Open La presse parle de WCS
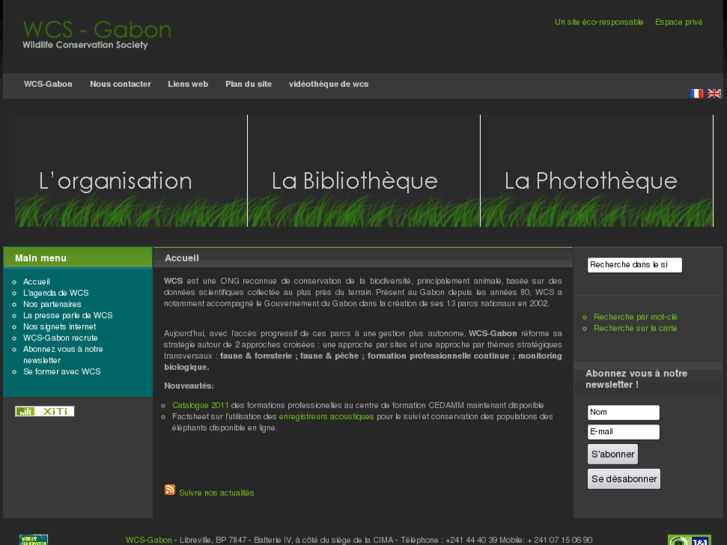The height and width of the screenshot is (545, 727). (x=68, y=315)
